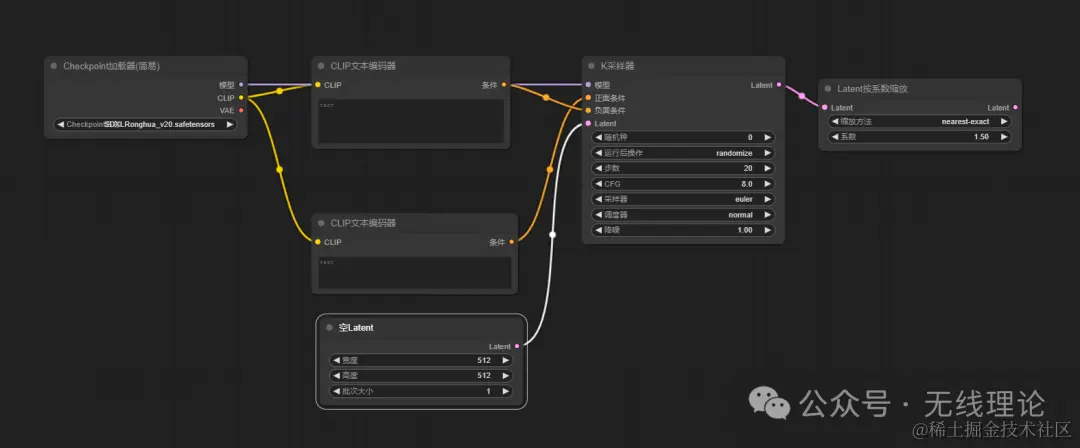Viewport: 1080px width, 448px height.
Task: Collapse the upper CLIP文本编码器 node via its title dot
Action: click(321, 66)
